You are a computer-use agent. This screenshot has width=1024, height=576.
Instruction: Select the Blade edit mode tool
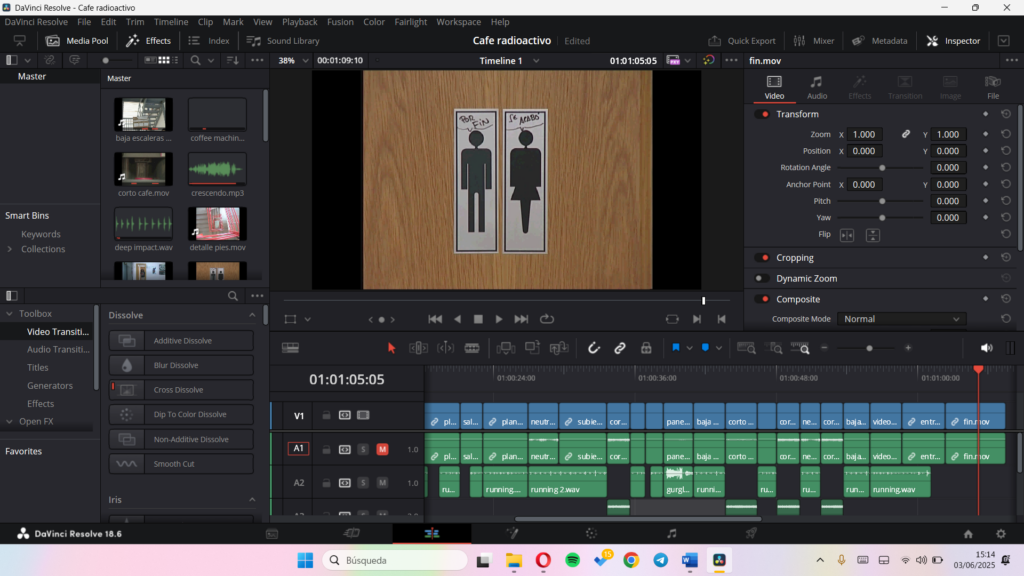[471, 348]
